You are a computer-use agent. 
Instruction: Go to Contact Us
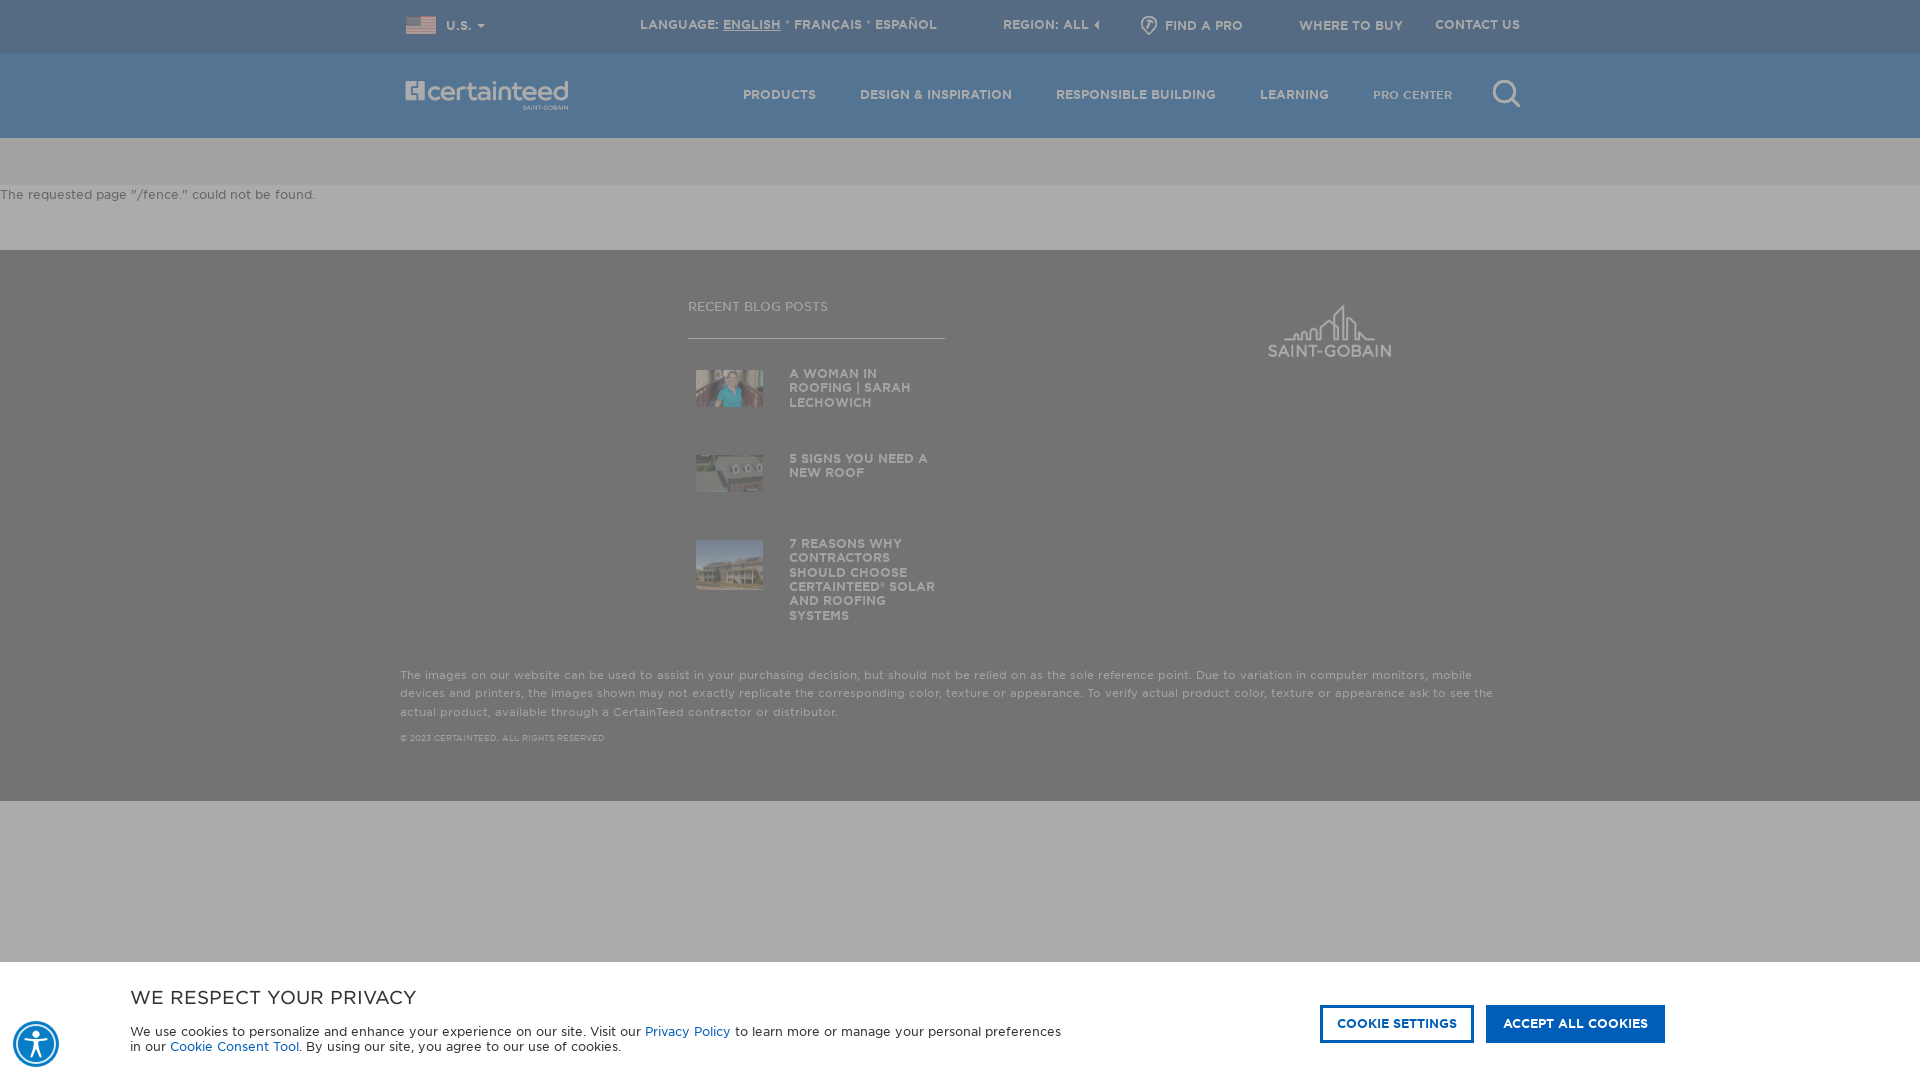click(x=1477, y=25)
